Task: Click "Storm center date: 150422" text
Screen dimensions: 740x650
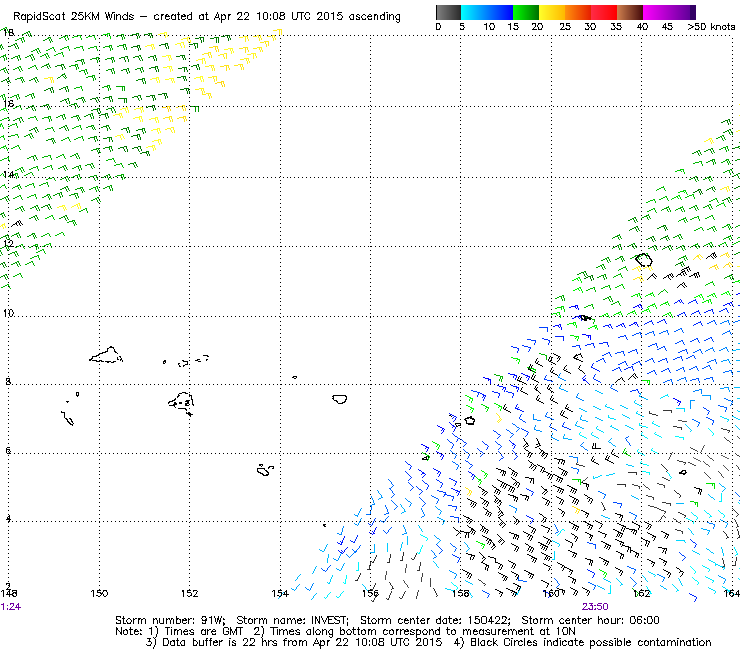Action: [x=435, y=620]
